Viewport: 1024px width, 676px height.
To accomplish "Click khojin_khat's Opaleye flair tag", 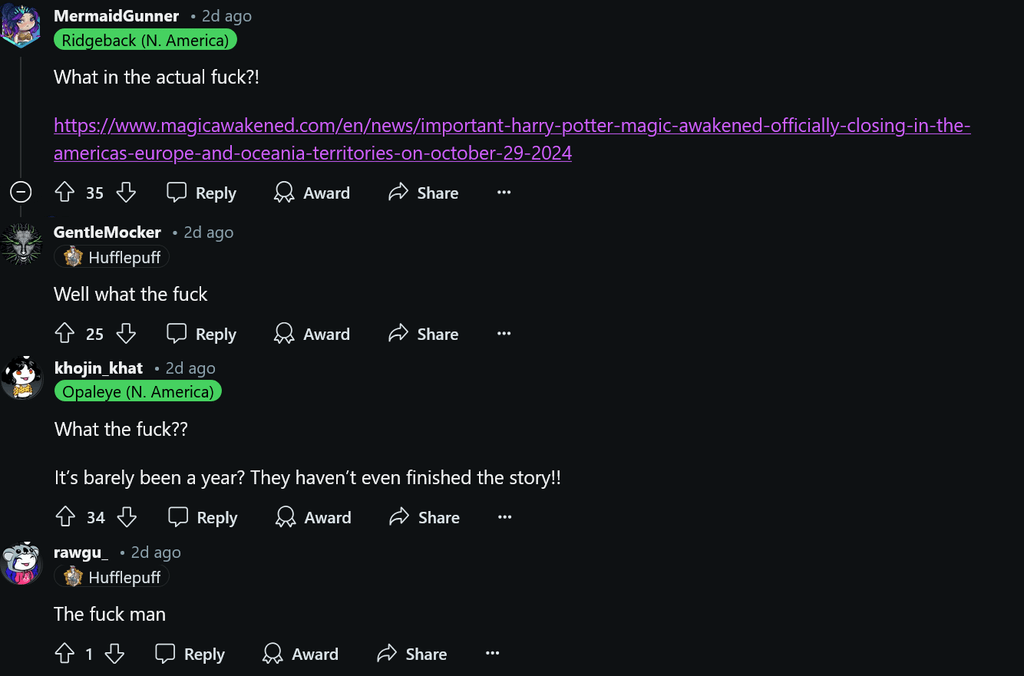I will click(x=137, y=391).
